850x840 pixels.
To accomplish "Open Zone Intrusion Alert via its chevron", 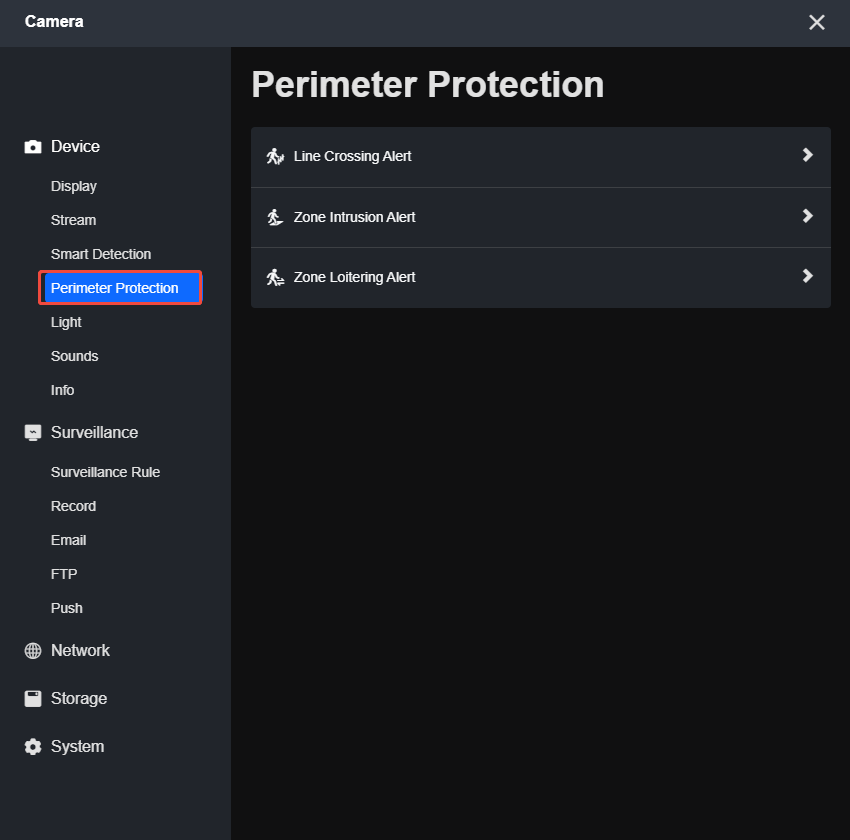I will [808, 217].
